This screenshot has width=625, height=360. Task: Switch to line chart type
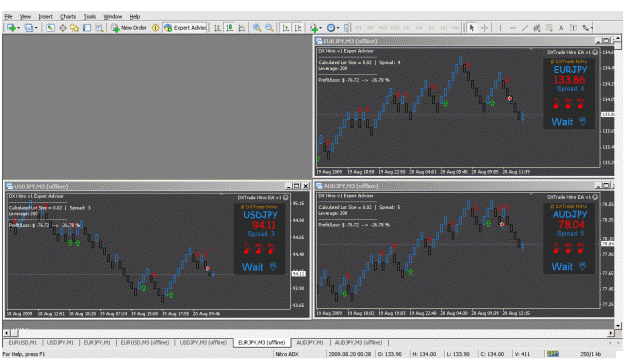(242, 28)
